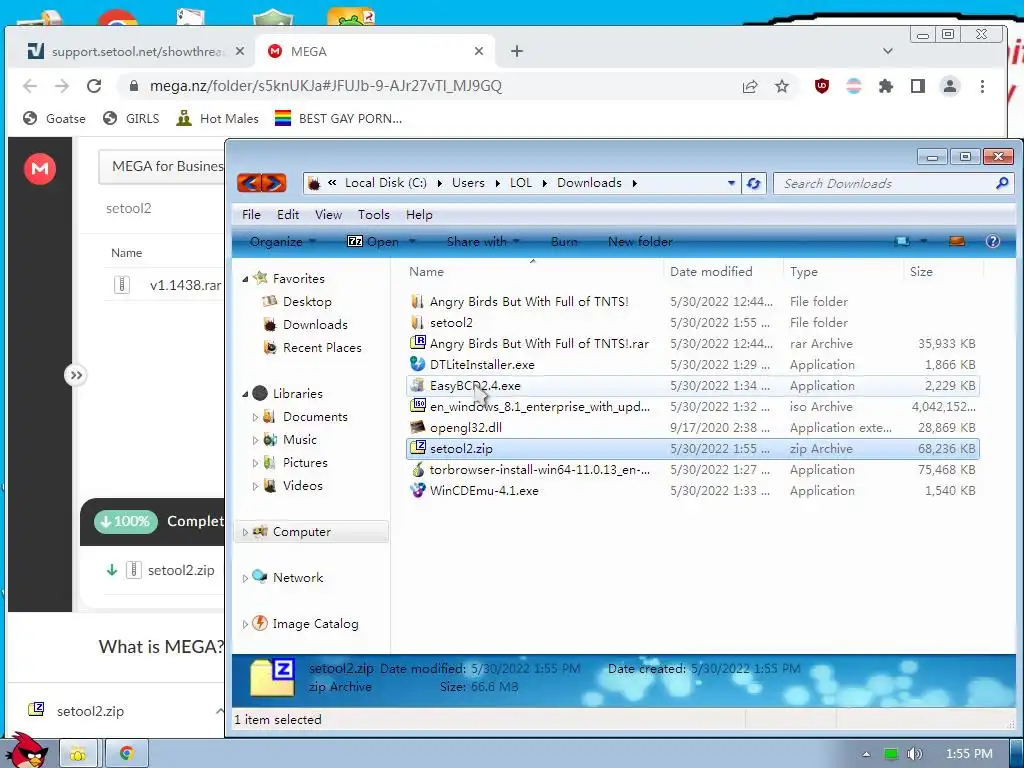Expand MEGA sidebar with double-chevron button

click(76, 375)
